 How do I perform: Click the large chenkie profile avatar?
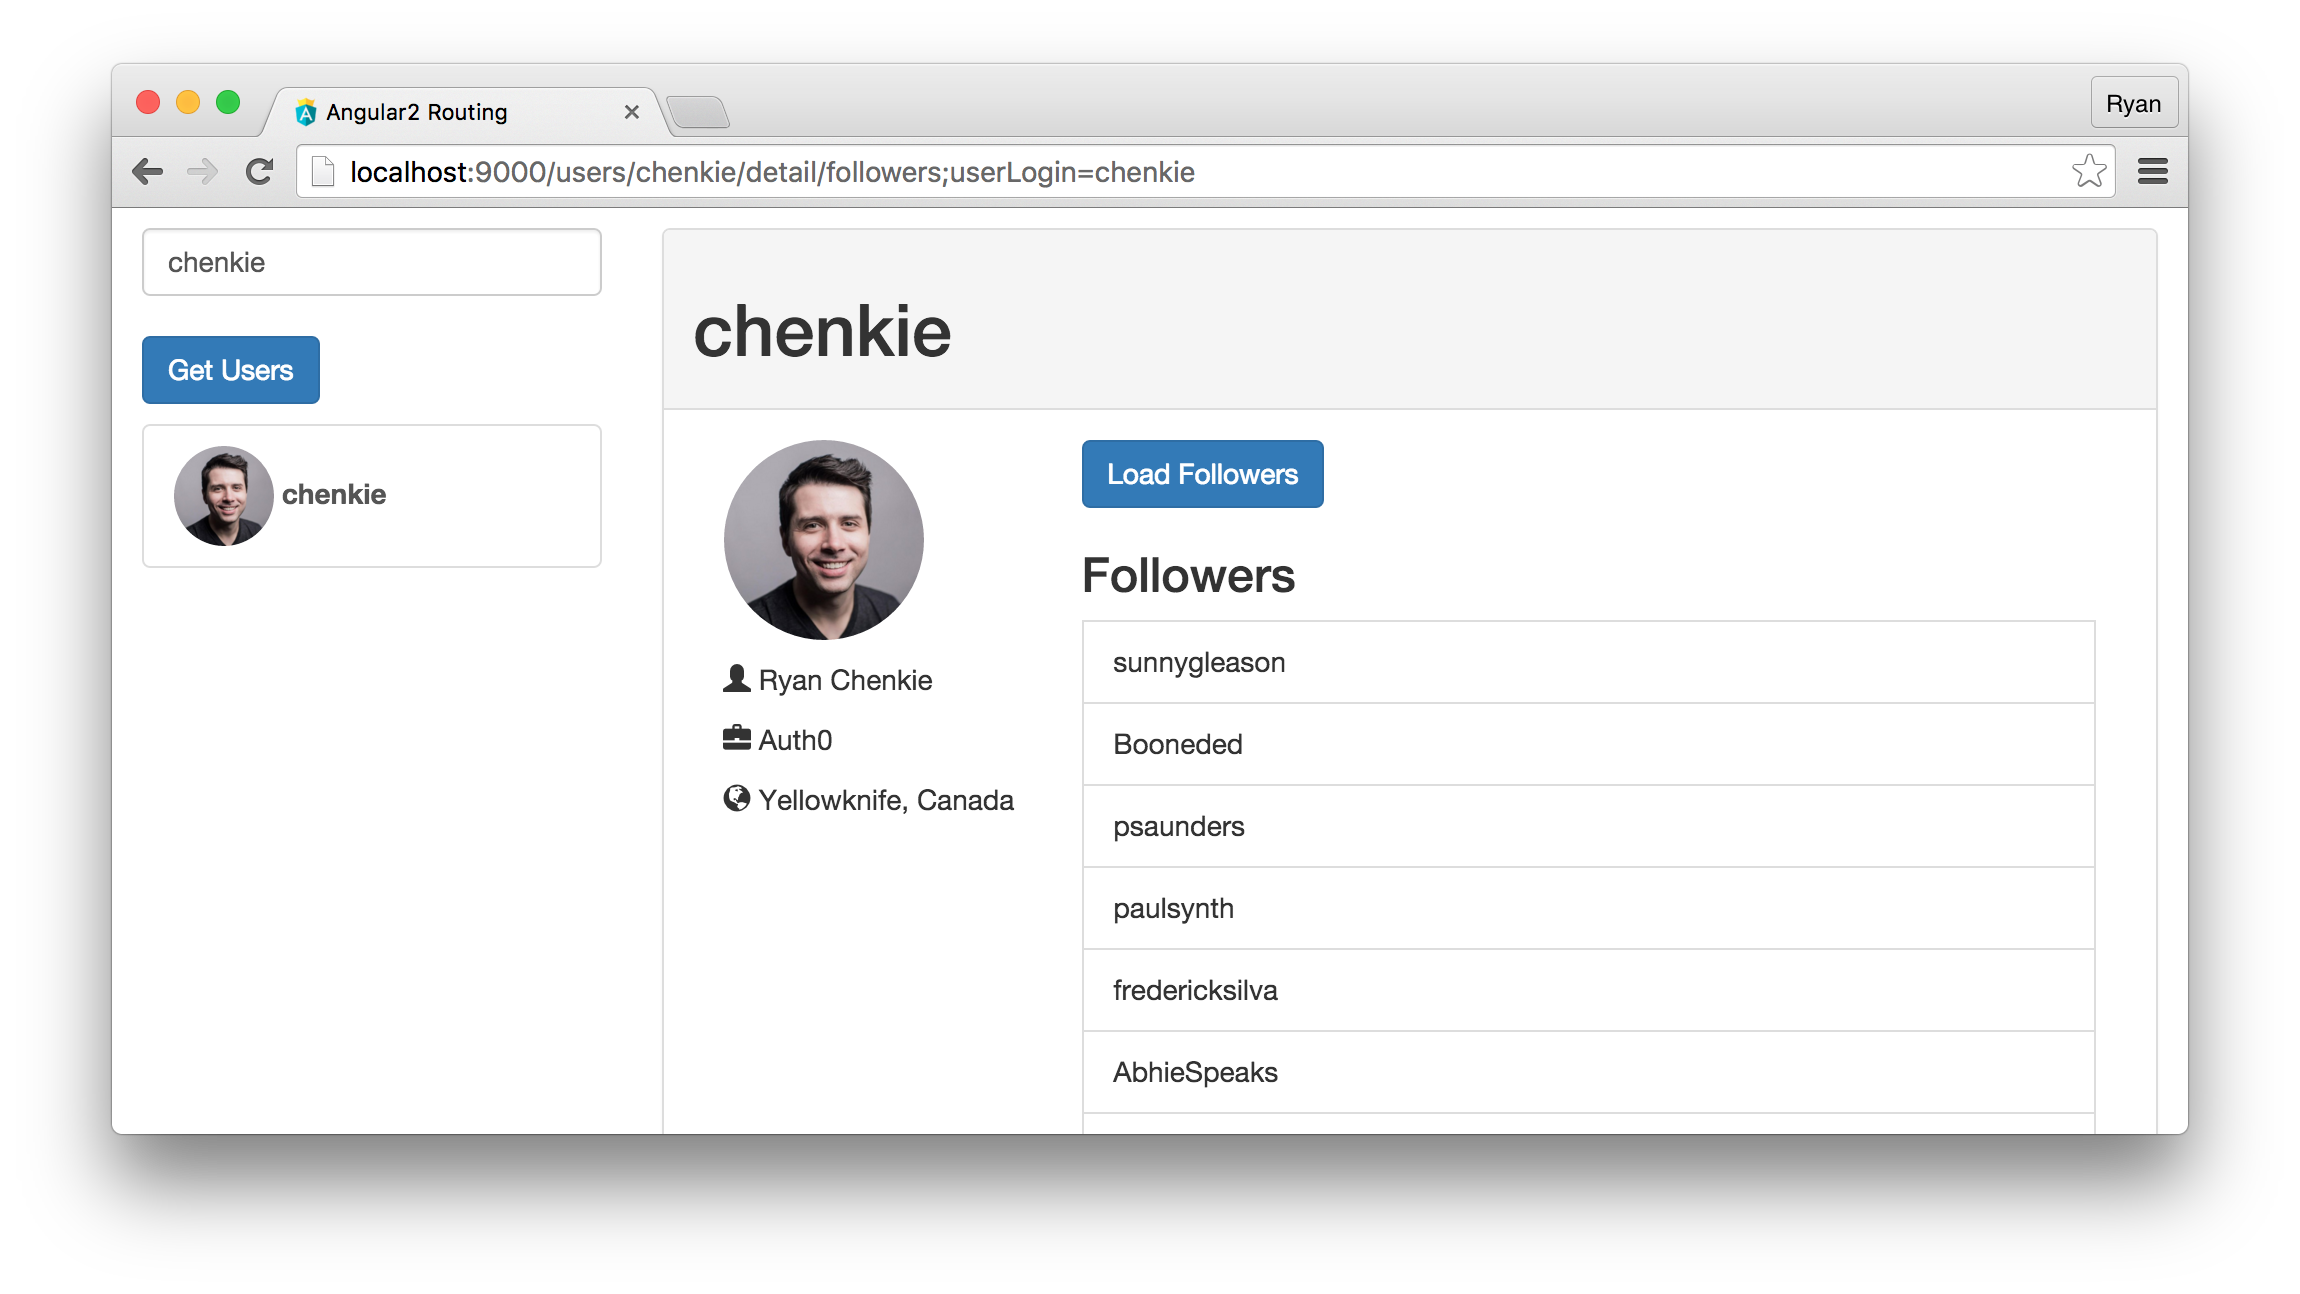point(824,540)
